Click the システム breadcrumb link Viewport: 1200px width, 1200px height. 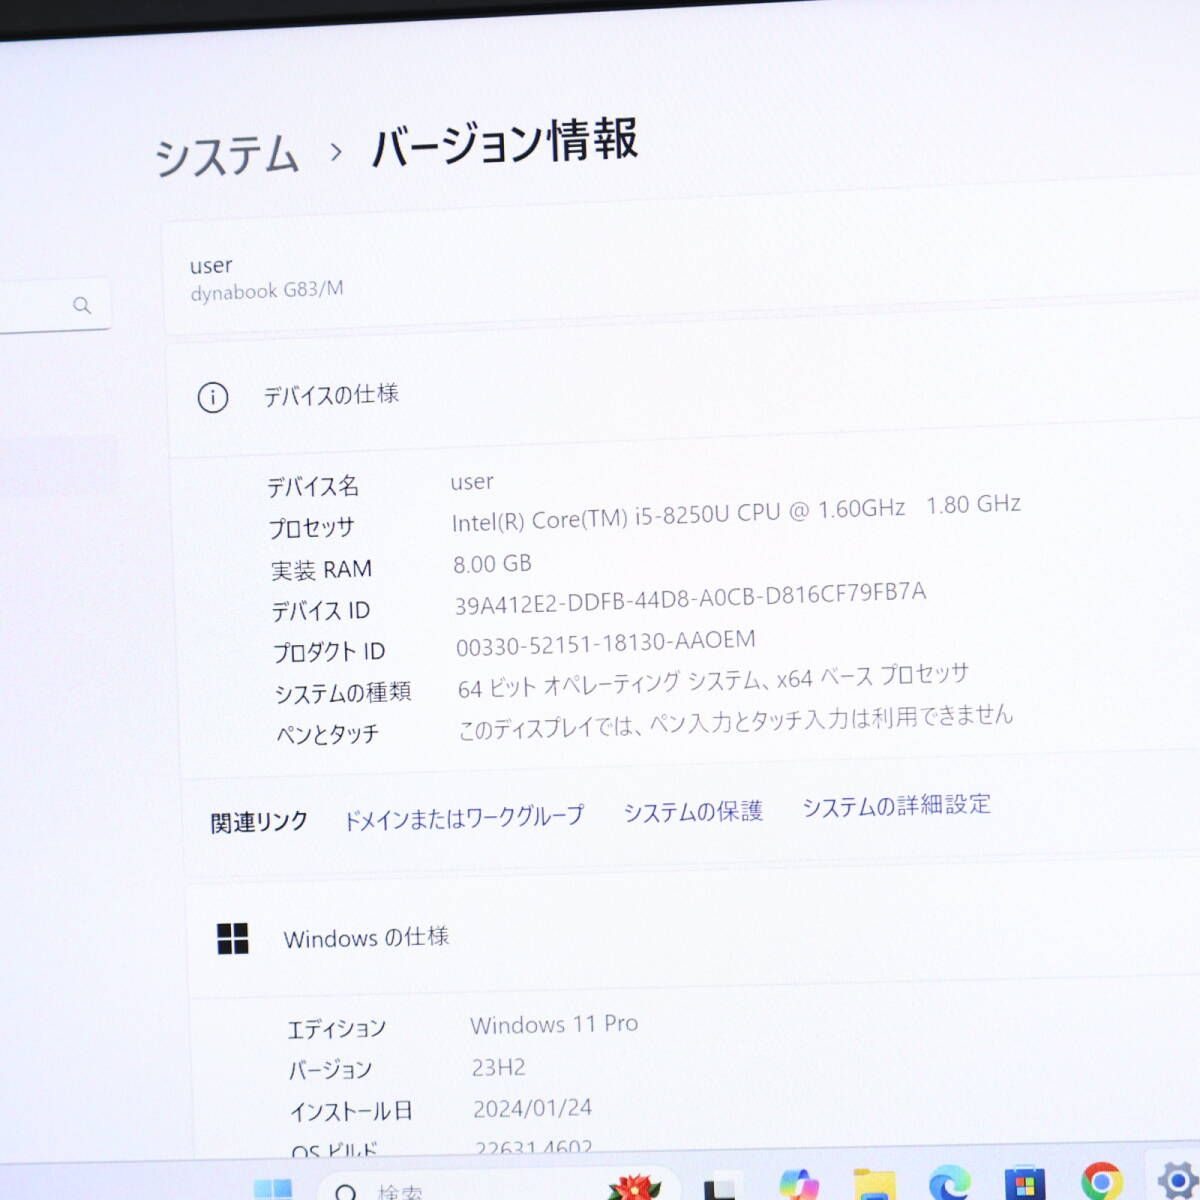pyautogui.click(x=227, y=157)
